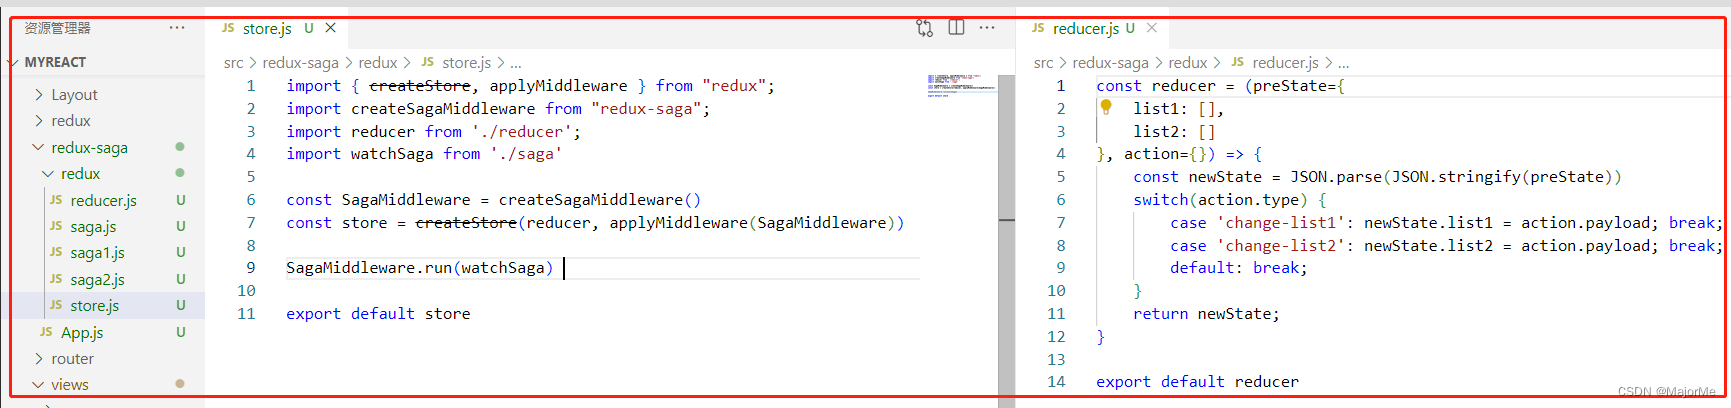
Task: Click redux-saga in the store.js breadcrumb
Action: [x=300, y=63]
